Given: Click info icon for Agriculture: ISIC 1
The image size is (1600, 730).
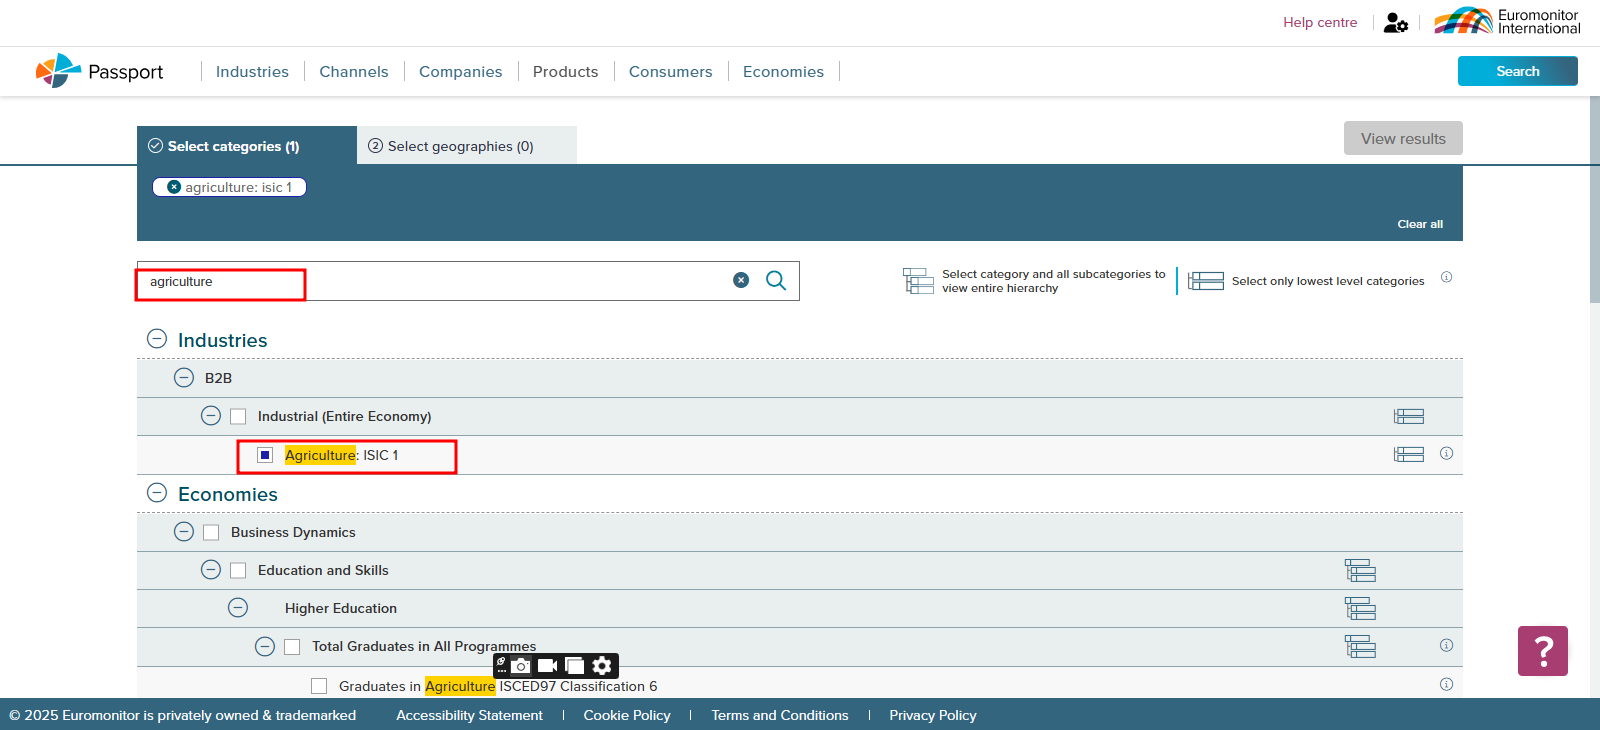Looking at the screenshot, I should tap(1446, 454).
